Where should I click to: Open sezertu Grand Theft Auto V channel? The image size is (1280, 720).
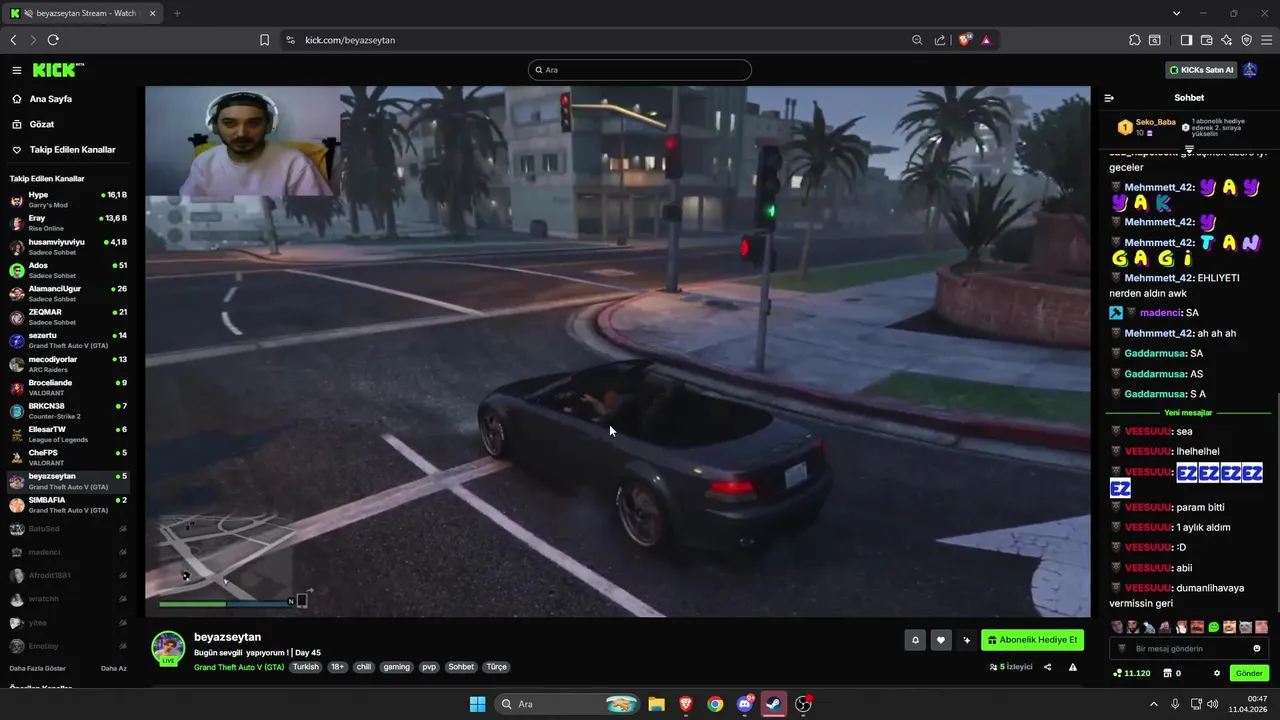pos(68,340)
